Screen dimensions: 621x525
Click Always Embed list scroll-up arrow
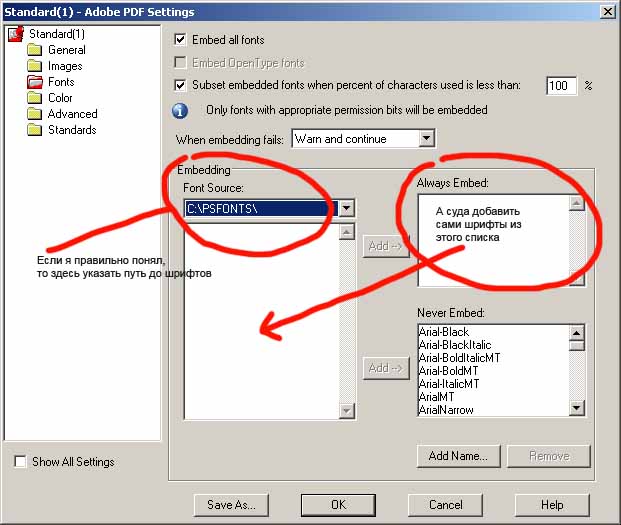[577, 203]
